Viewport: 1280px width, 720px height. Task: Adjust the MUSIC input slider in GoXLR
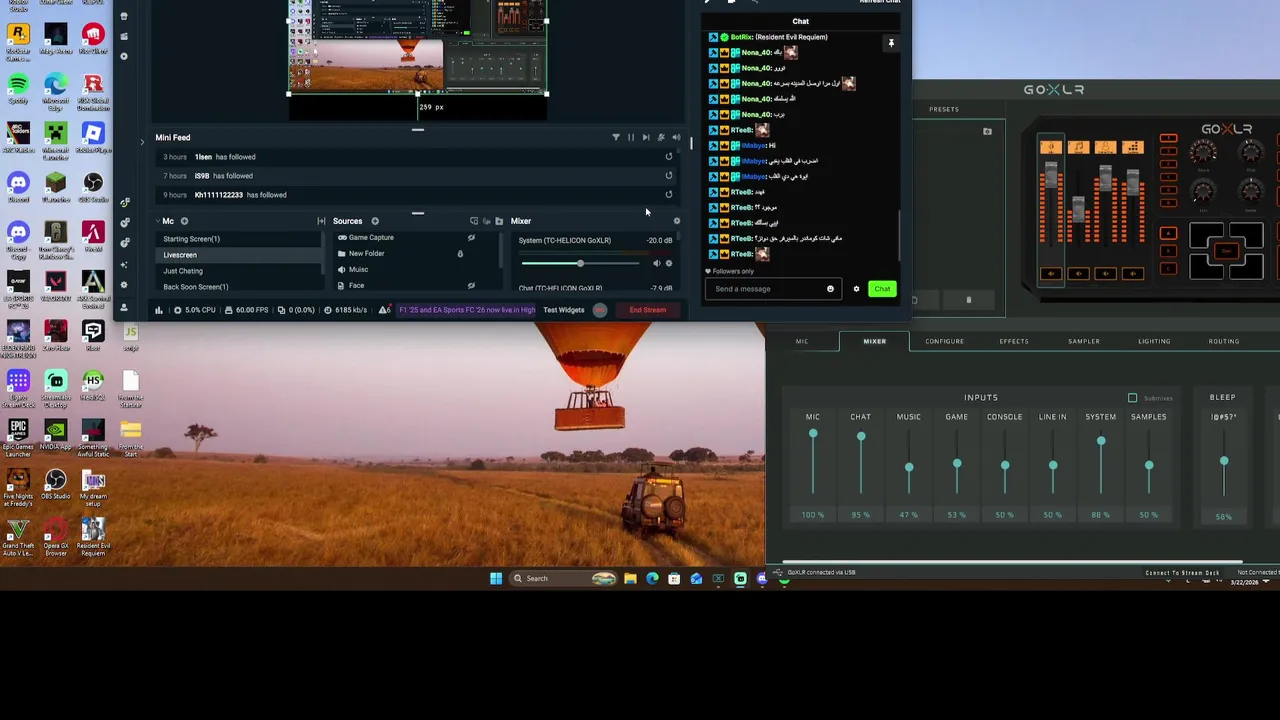909,467
